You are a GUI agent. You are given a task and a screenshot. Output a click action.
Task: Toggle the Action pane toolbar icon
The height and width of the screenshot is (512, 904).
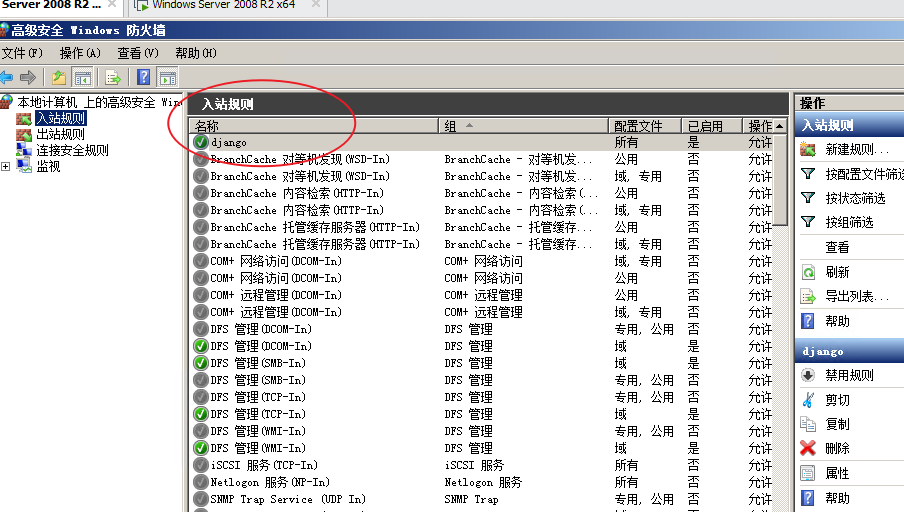167,77
